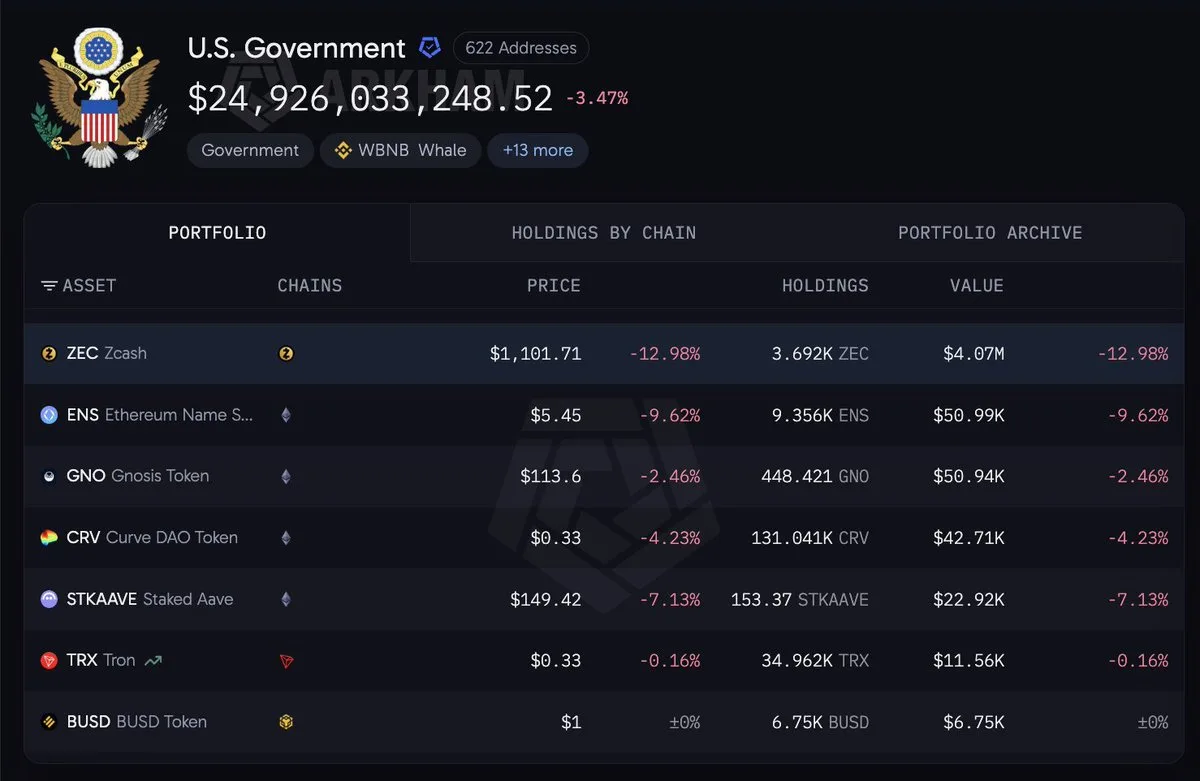Click the TRX Tron token icon
1200x781 pixels.
(x=49, y=661)
